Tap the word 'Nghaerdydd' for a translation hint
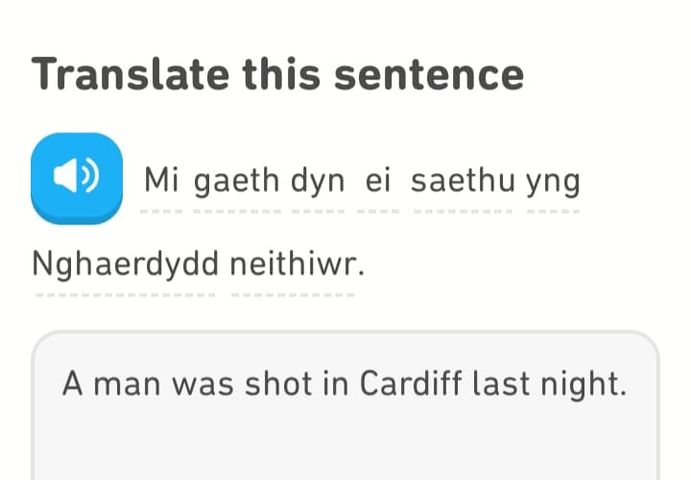Viewport: 691px width, 480px height. click(125, 264)
